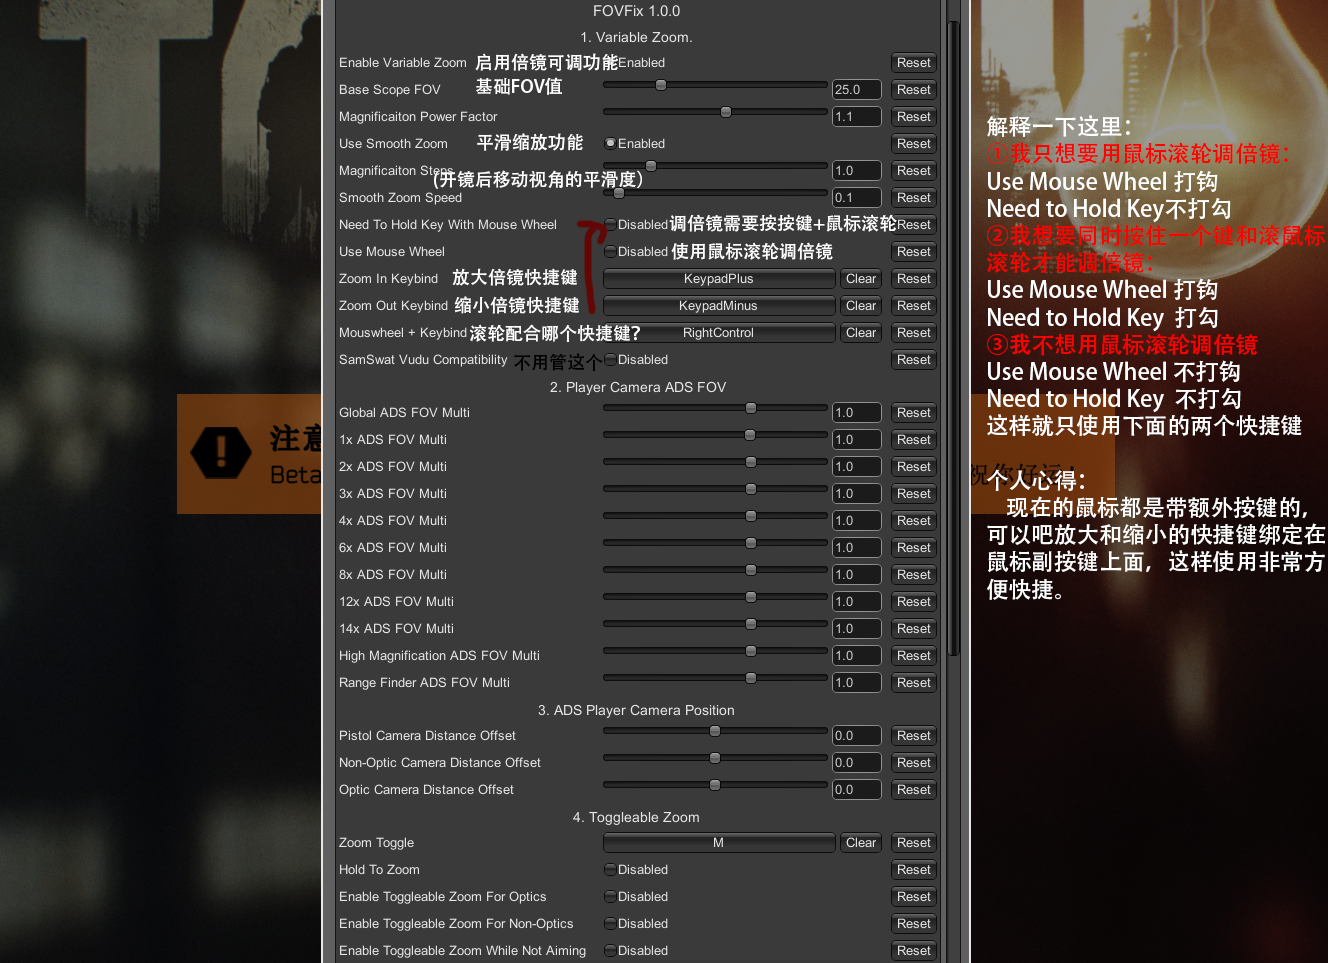Toggle Use Mouse Wheel checkbox
The image size is (1328, 963).
pyautogui.click(x=610, y=252)
